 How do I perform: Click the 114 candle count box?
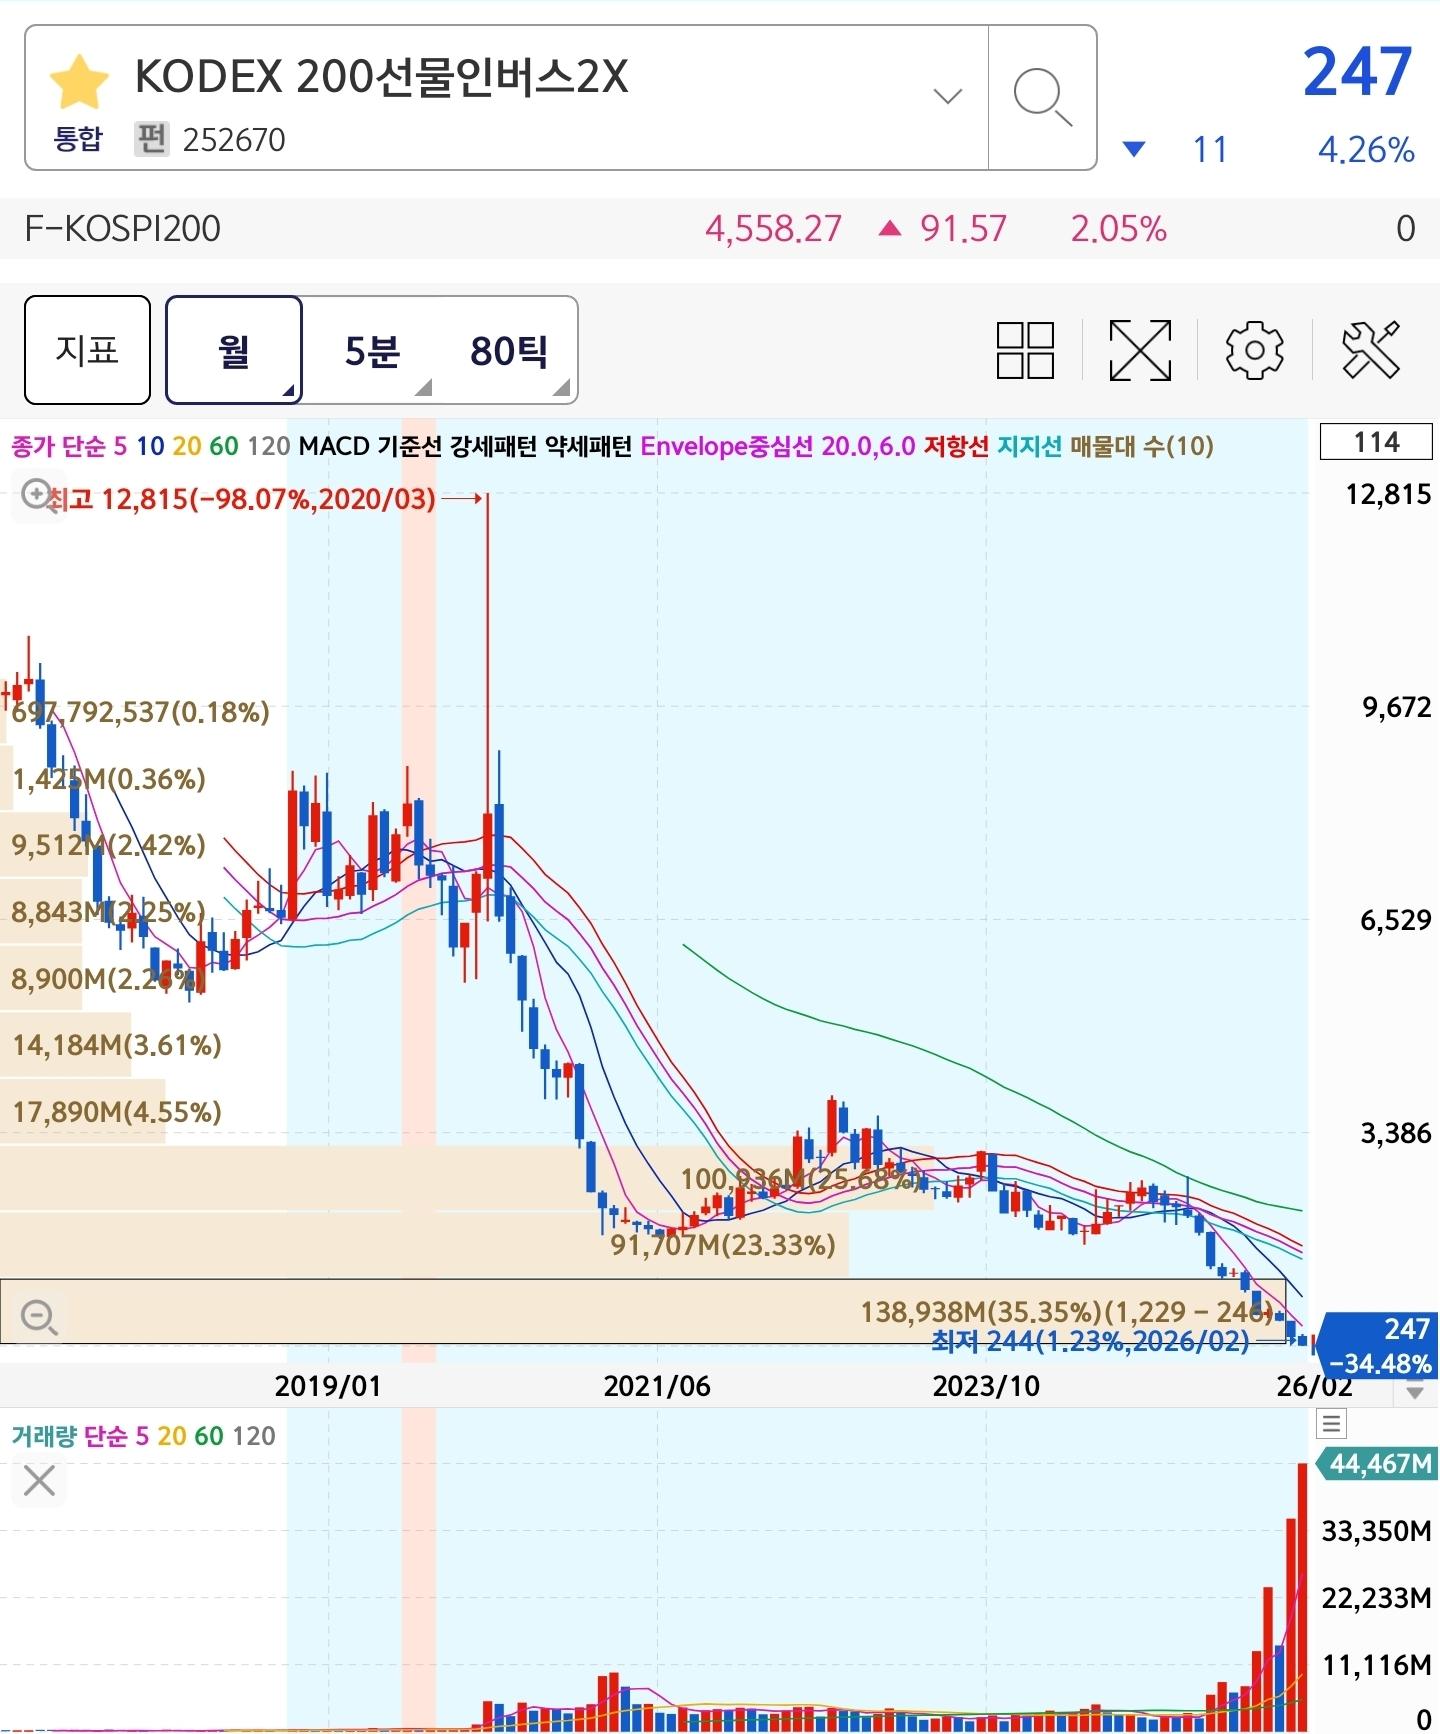pyautogui.click(x=1376, y=442)
